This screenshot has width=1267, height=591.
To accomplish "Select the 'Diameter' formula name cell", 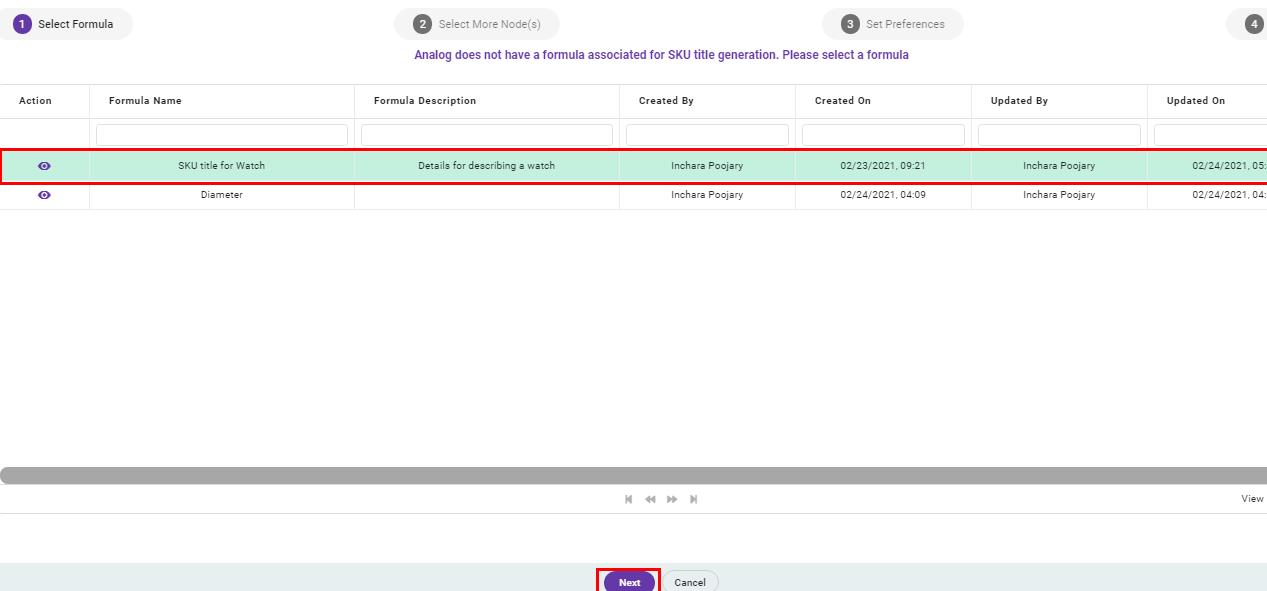I will [222, 195].
